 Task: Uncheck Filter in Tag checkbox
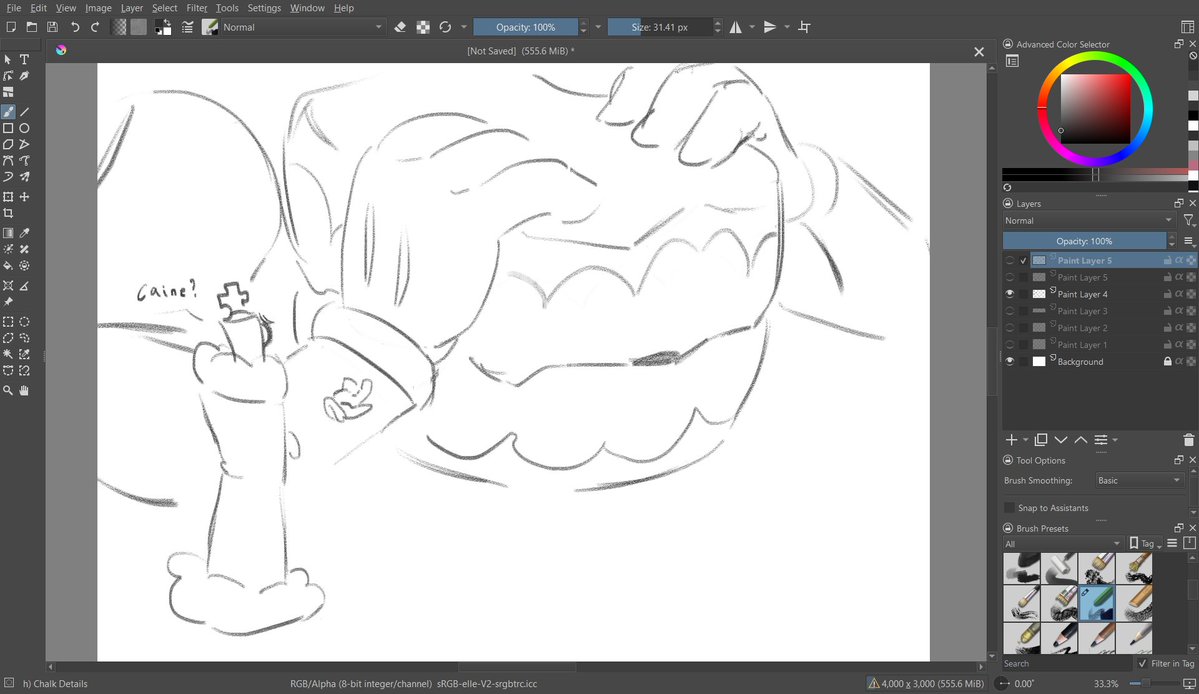pyautogui.click(x=1142, y=663)
